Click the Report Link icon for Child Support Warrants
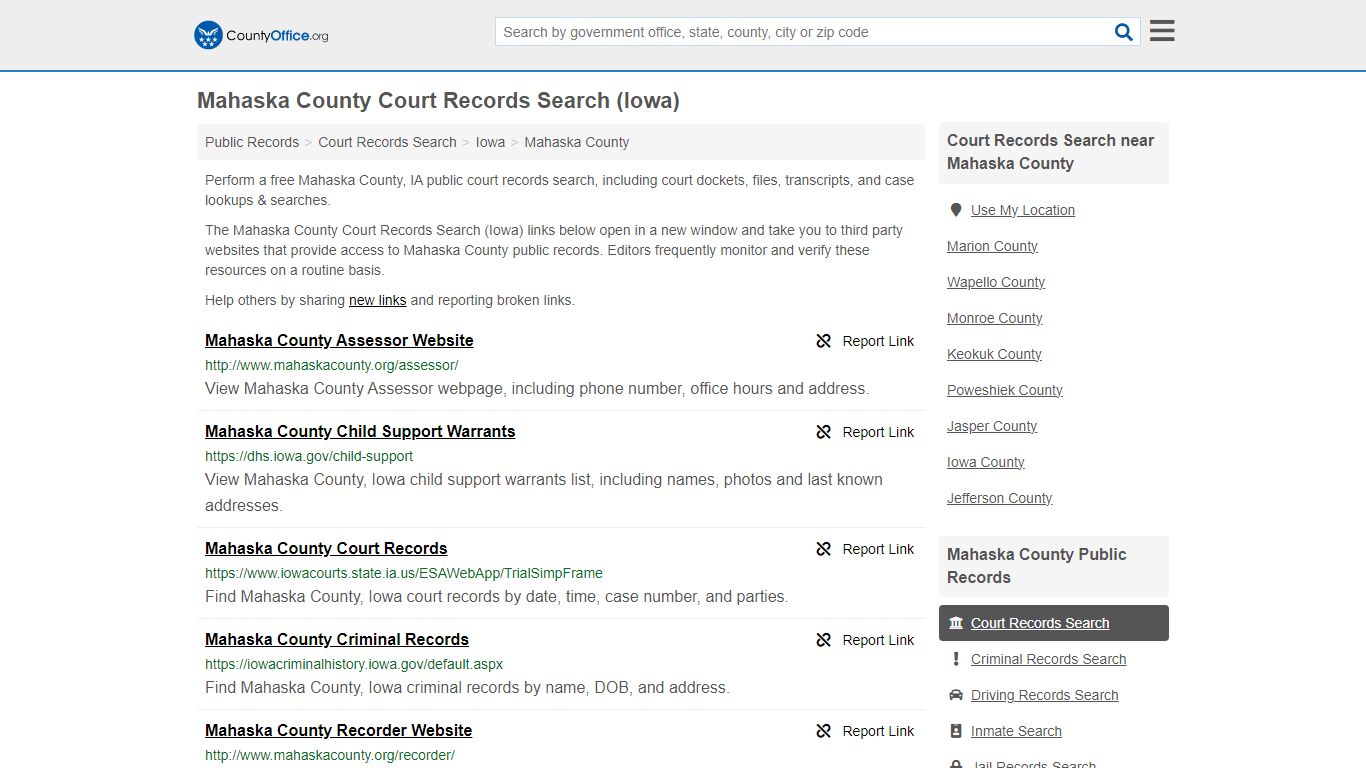Screen dimensions: 1366x768 tap(824, 432)
